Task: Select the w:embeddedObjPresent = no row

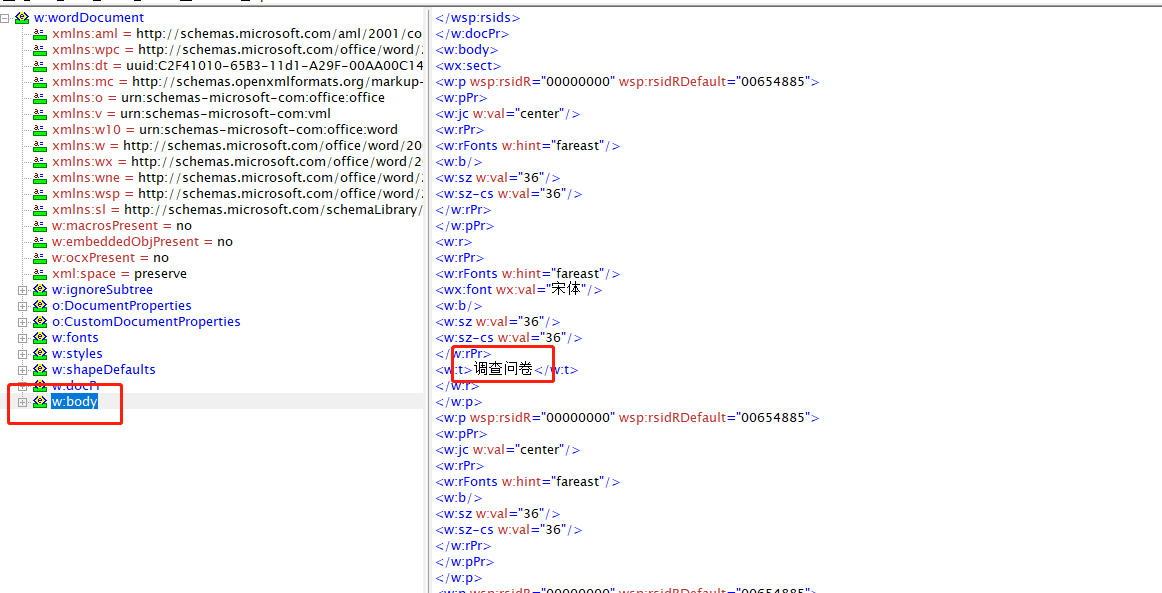Action: click(x=142, y=242)
